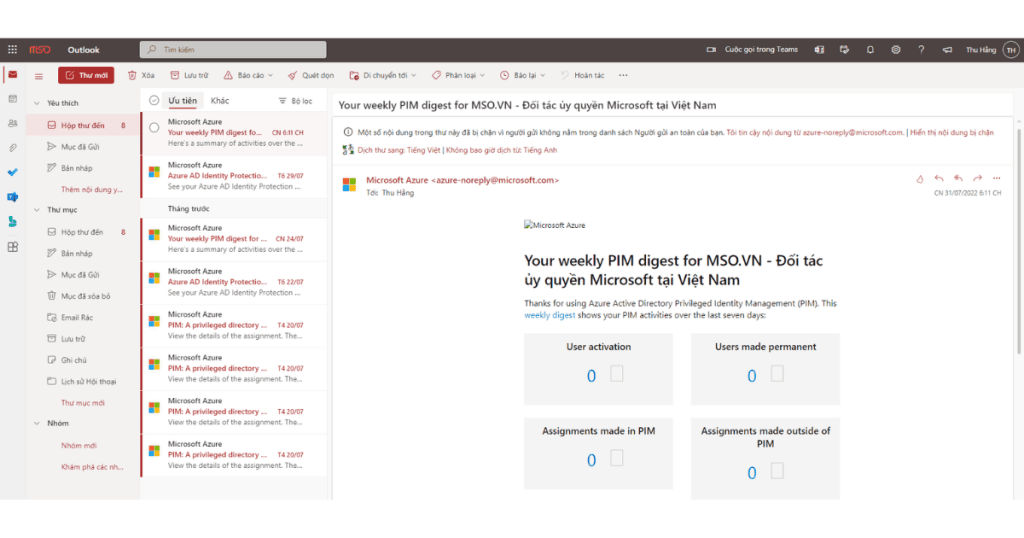
Task: Collapse the Nhóm groups section
Action: coord(36,423)
